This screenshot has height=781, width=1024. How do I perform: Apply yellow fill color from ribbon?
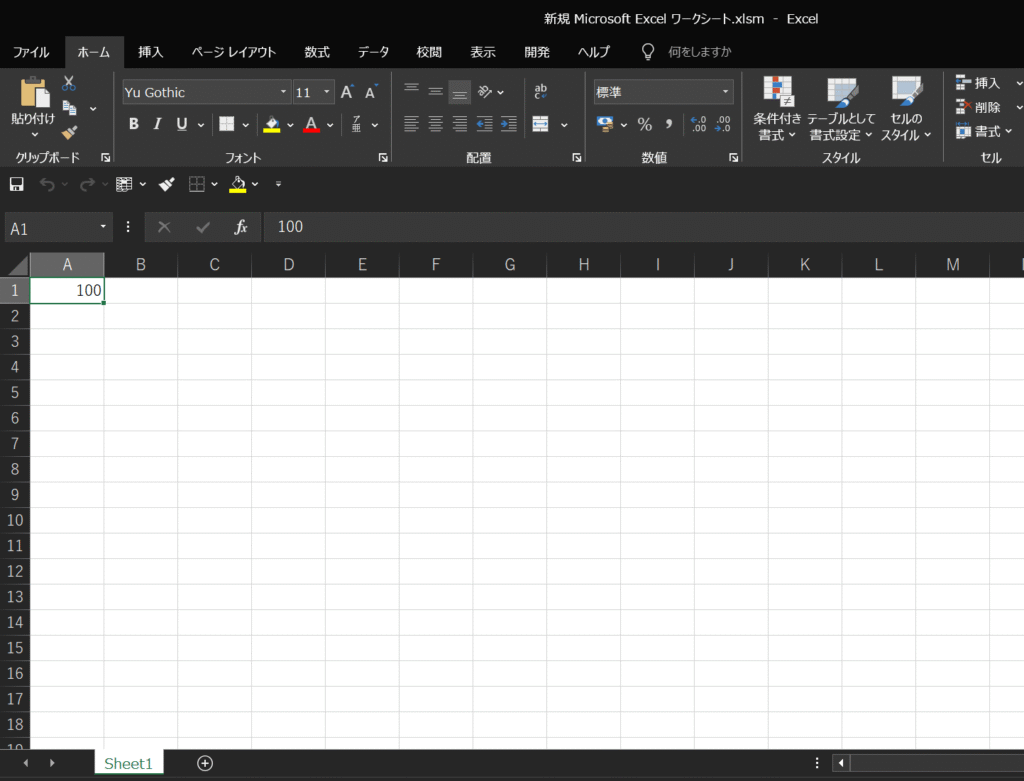[x=272, y=124]
